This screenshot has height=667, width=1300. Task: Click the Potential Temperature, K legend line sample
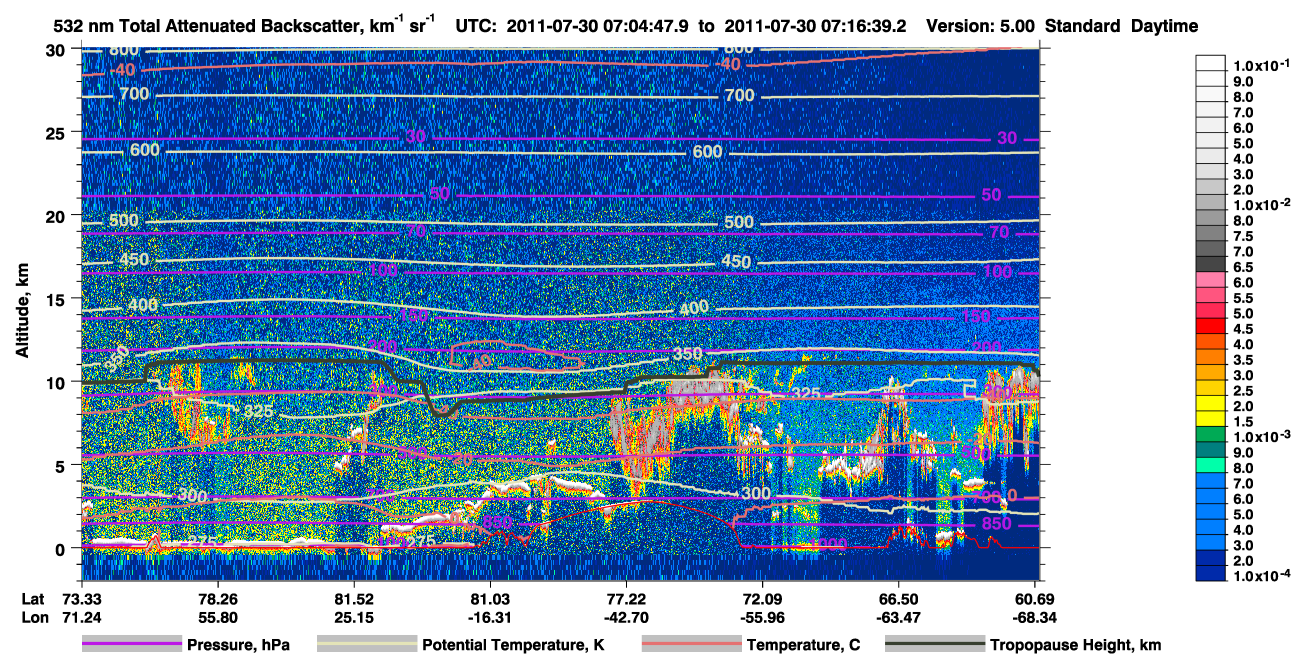(x=367, y=645)
